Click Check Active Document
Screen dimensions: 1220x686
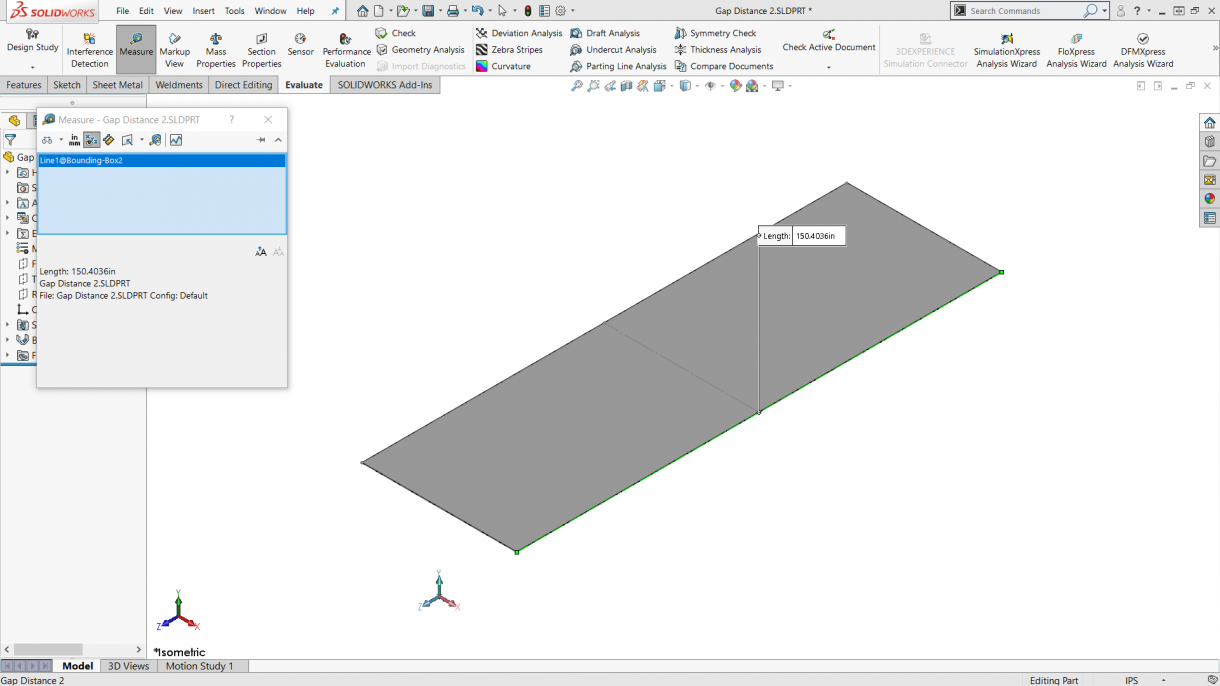pos(829,41)
